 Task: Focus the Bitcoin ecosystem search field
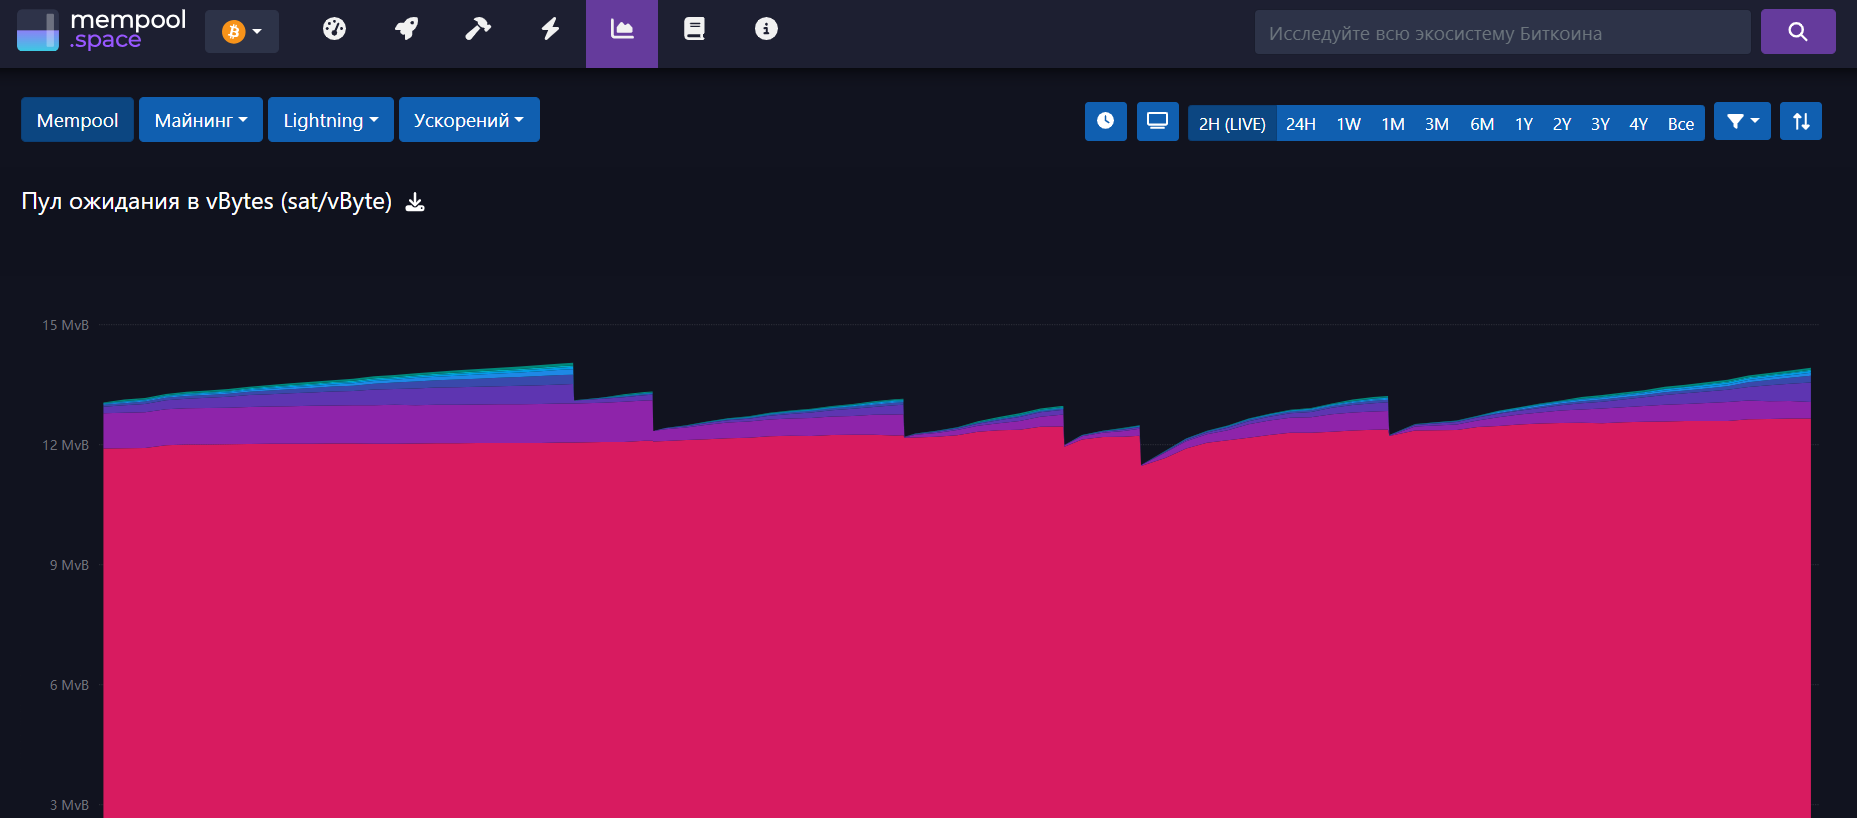coord(1502,33)
